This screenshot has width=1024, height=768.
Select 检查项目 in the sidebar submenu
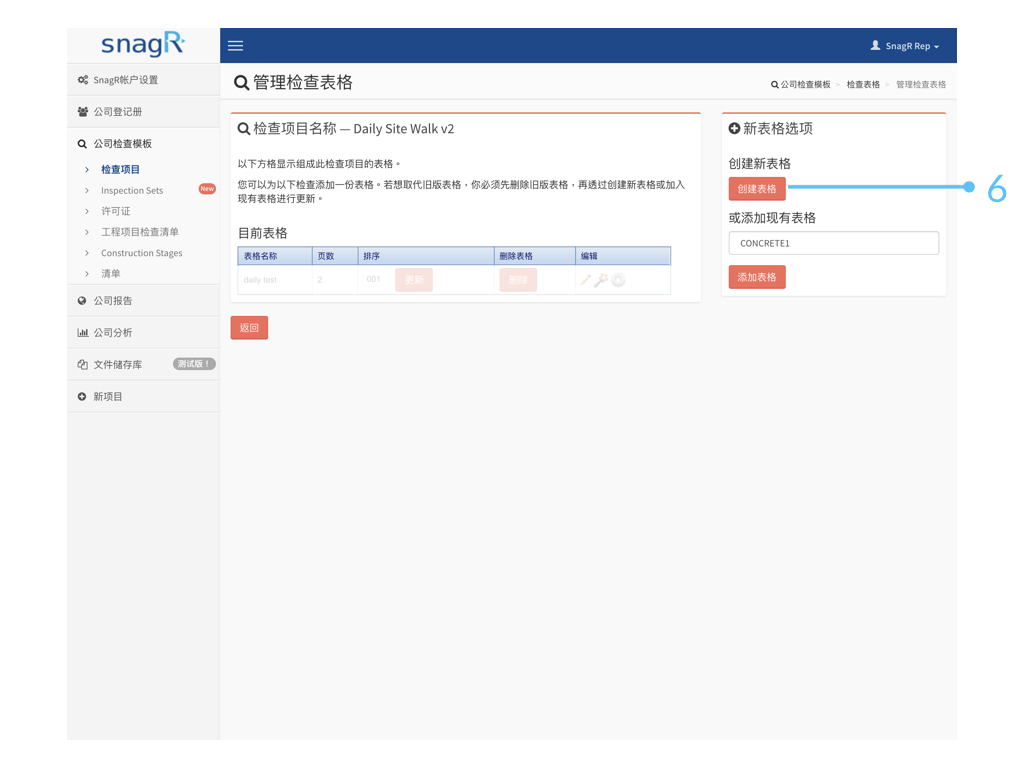[x=120, y=169]
